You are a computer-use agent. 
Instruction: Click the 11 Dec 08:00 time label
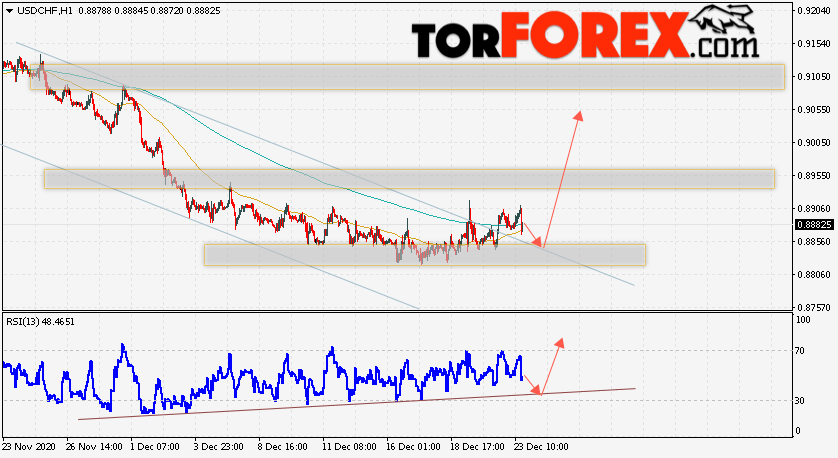tap(348, 447)
